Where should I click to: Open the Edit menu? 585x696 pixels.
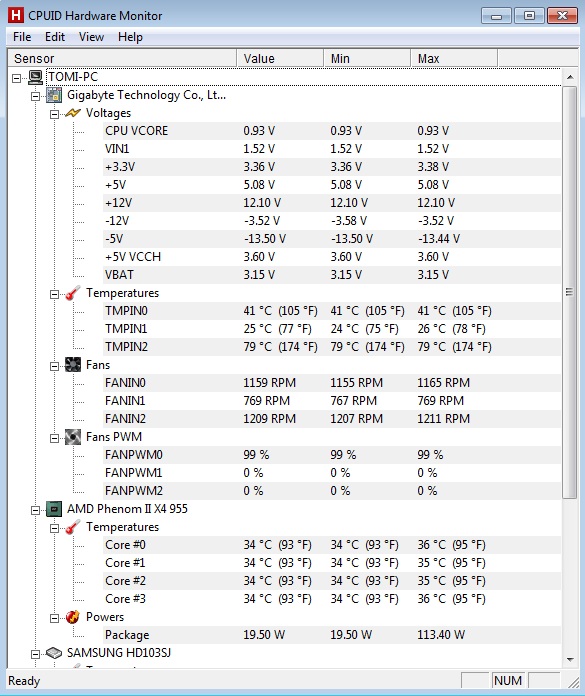coord(55,37)
